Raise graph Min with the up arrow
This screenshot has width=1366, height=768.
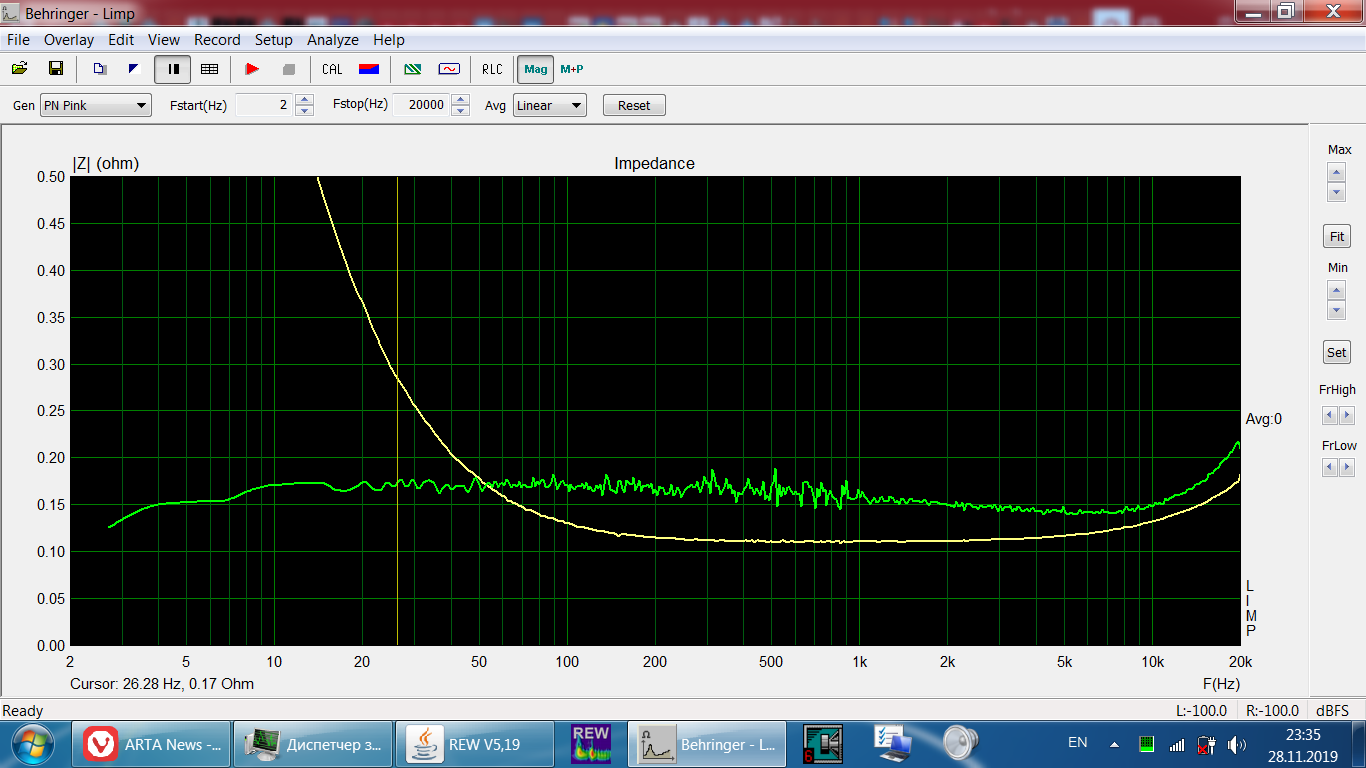tap(1336, 289)
